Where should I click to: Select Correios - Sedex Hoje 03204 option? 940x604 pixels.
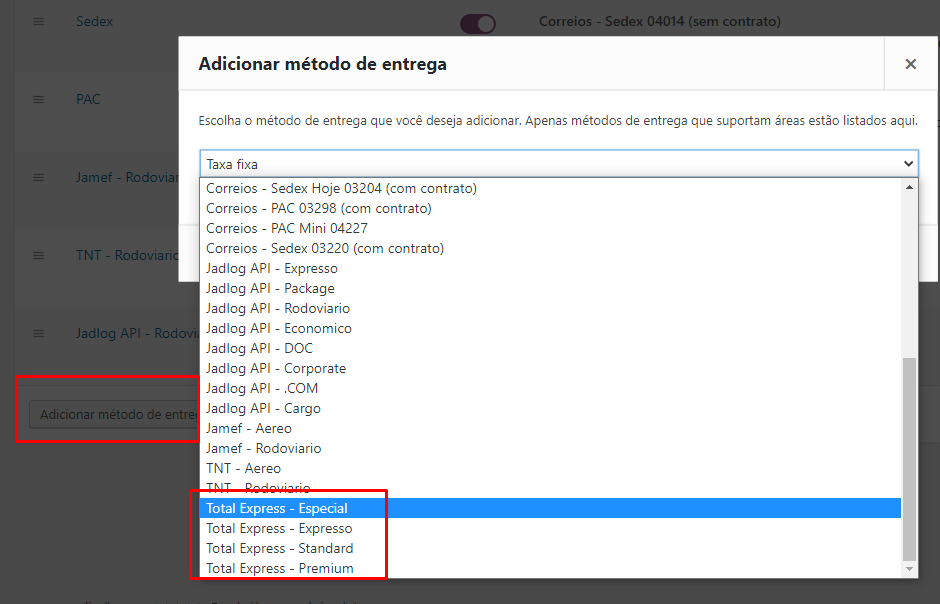click(550, 188)
